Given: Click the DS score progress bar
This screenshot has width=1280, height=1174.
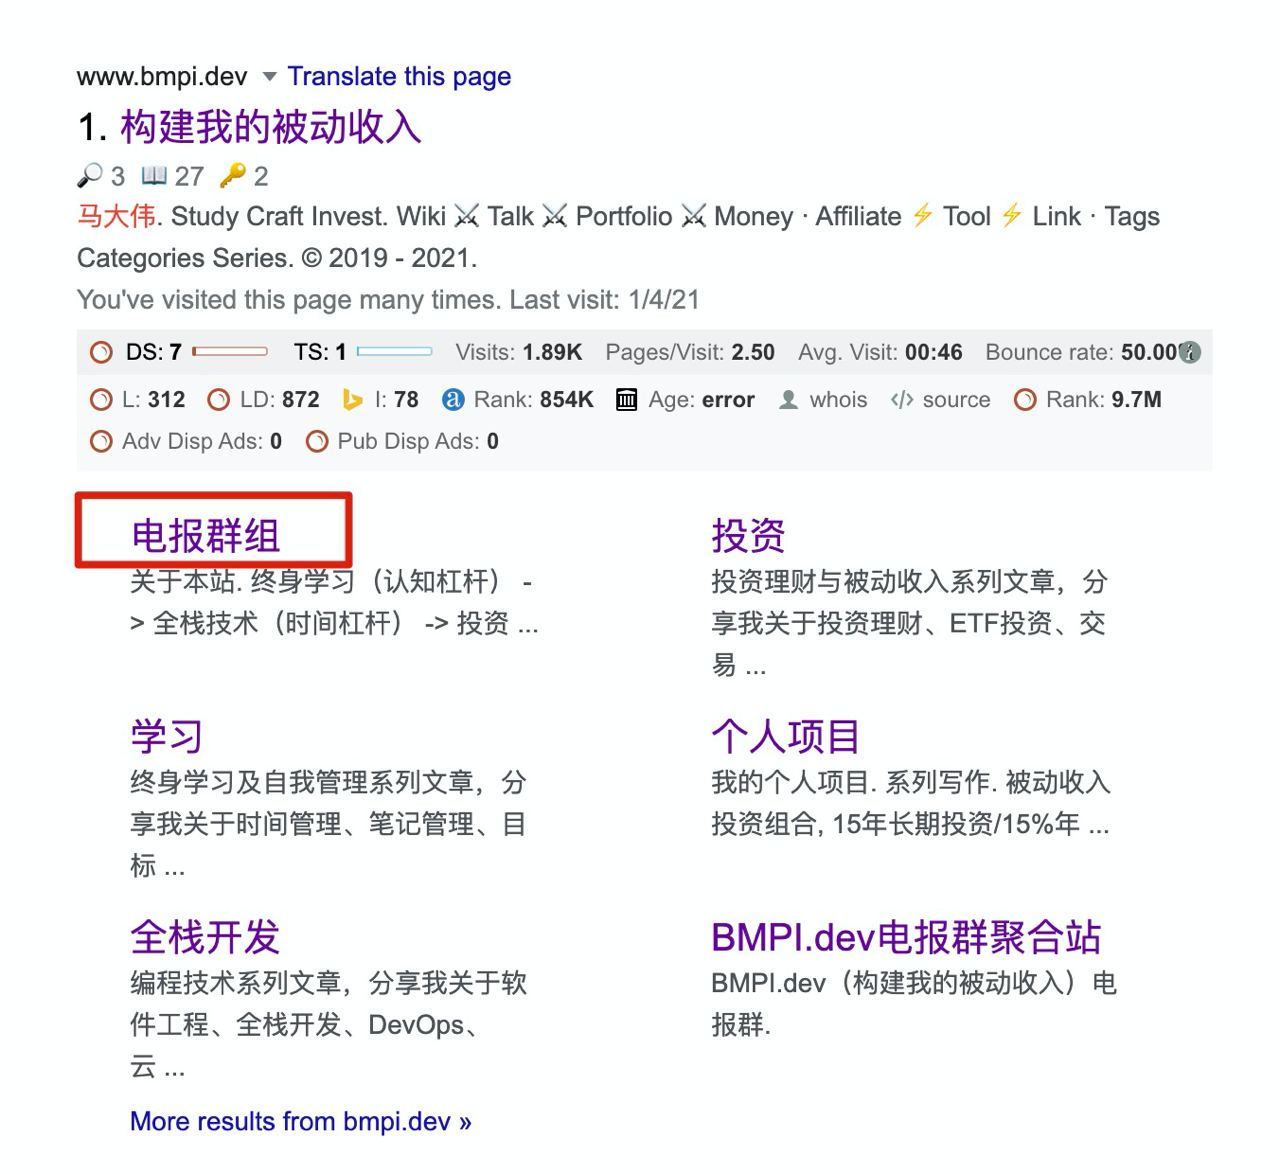Looking at the screenshot, I should click(x=230, y=352).
